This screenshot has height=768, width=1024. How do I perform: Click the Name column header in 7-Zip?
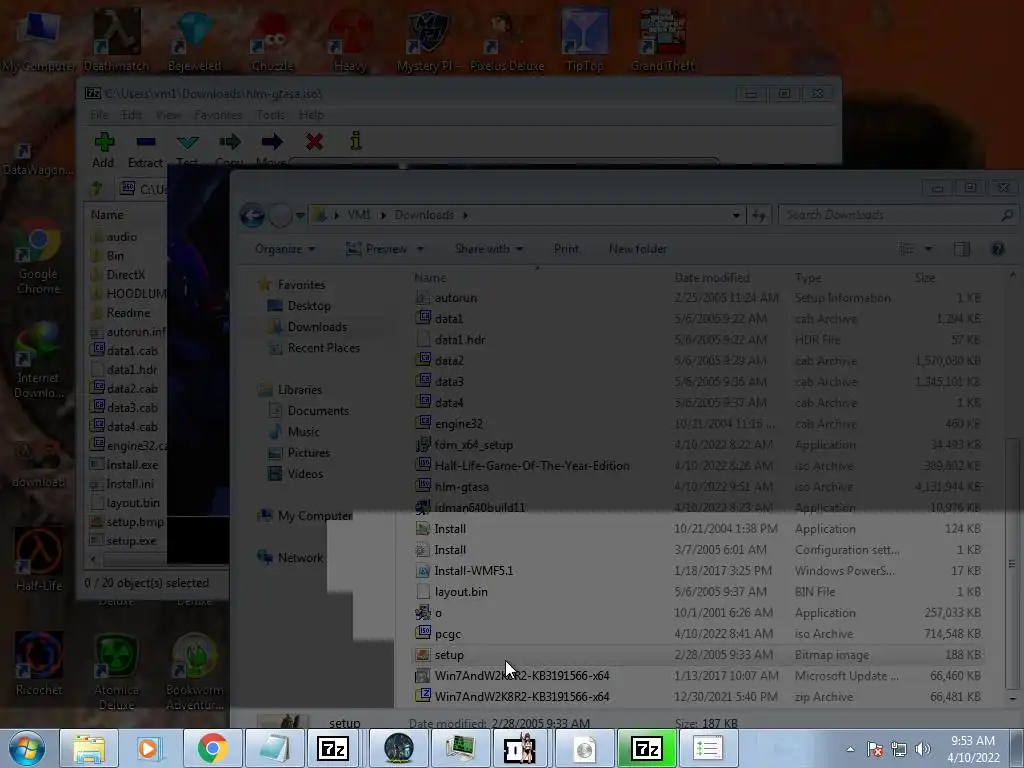[107, 215]
